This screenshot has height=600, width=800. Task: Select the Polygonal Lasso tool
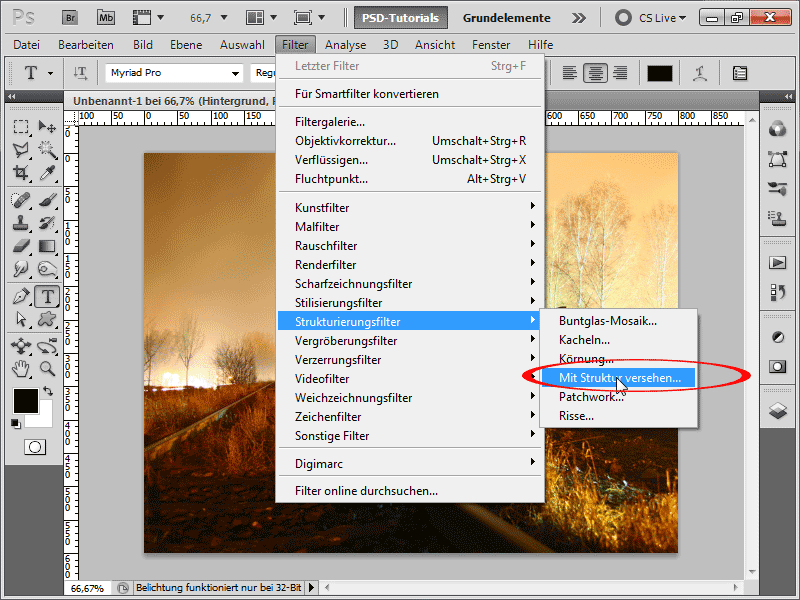(x=21, y=149)
